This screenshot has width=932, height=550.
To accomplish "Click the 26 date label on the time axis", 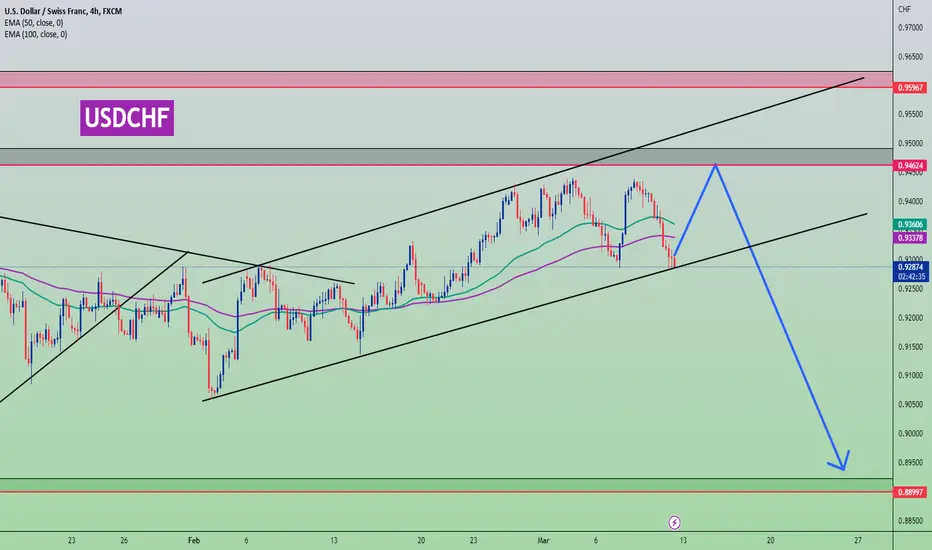I will click(124, 540).
